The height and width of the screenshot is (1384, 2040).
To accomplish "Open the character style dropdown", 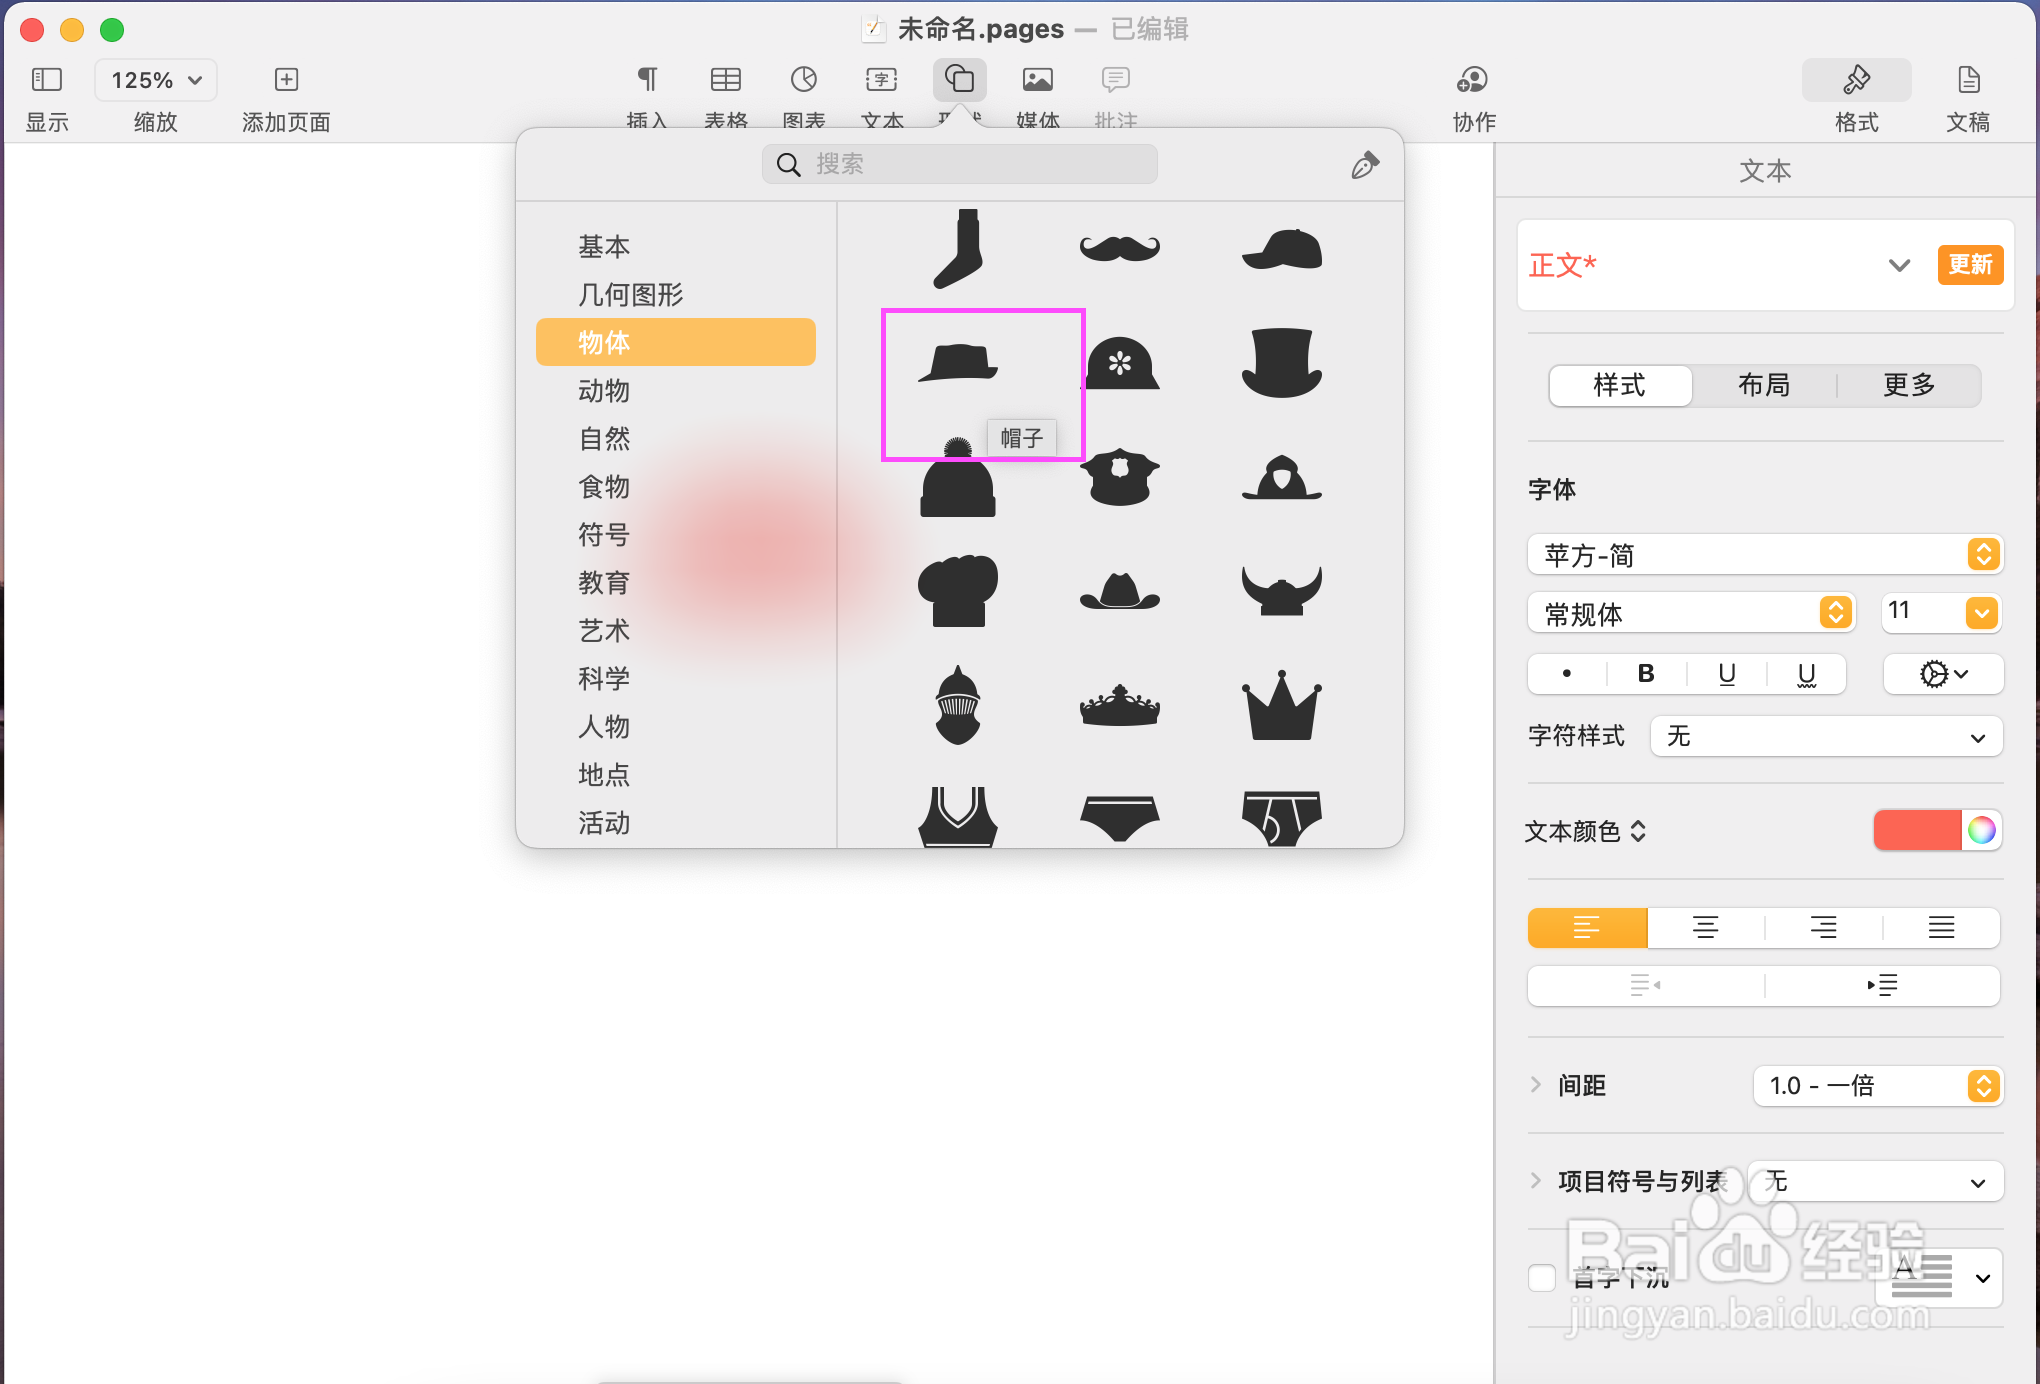I will [1825, 737].
